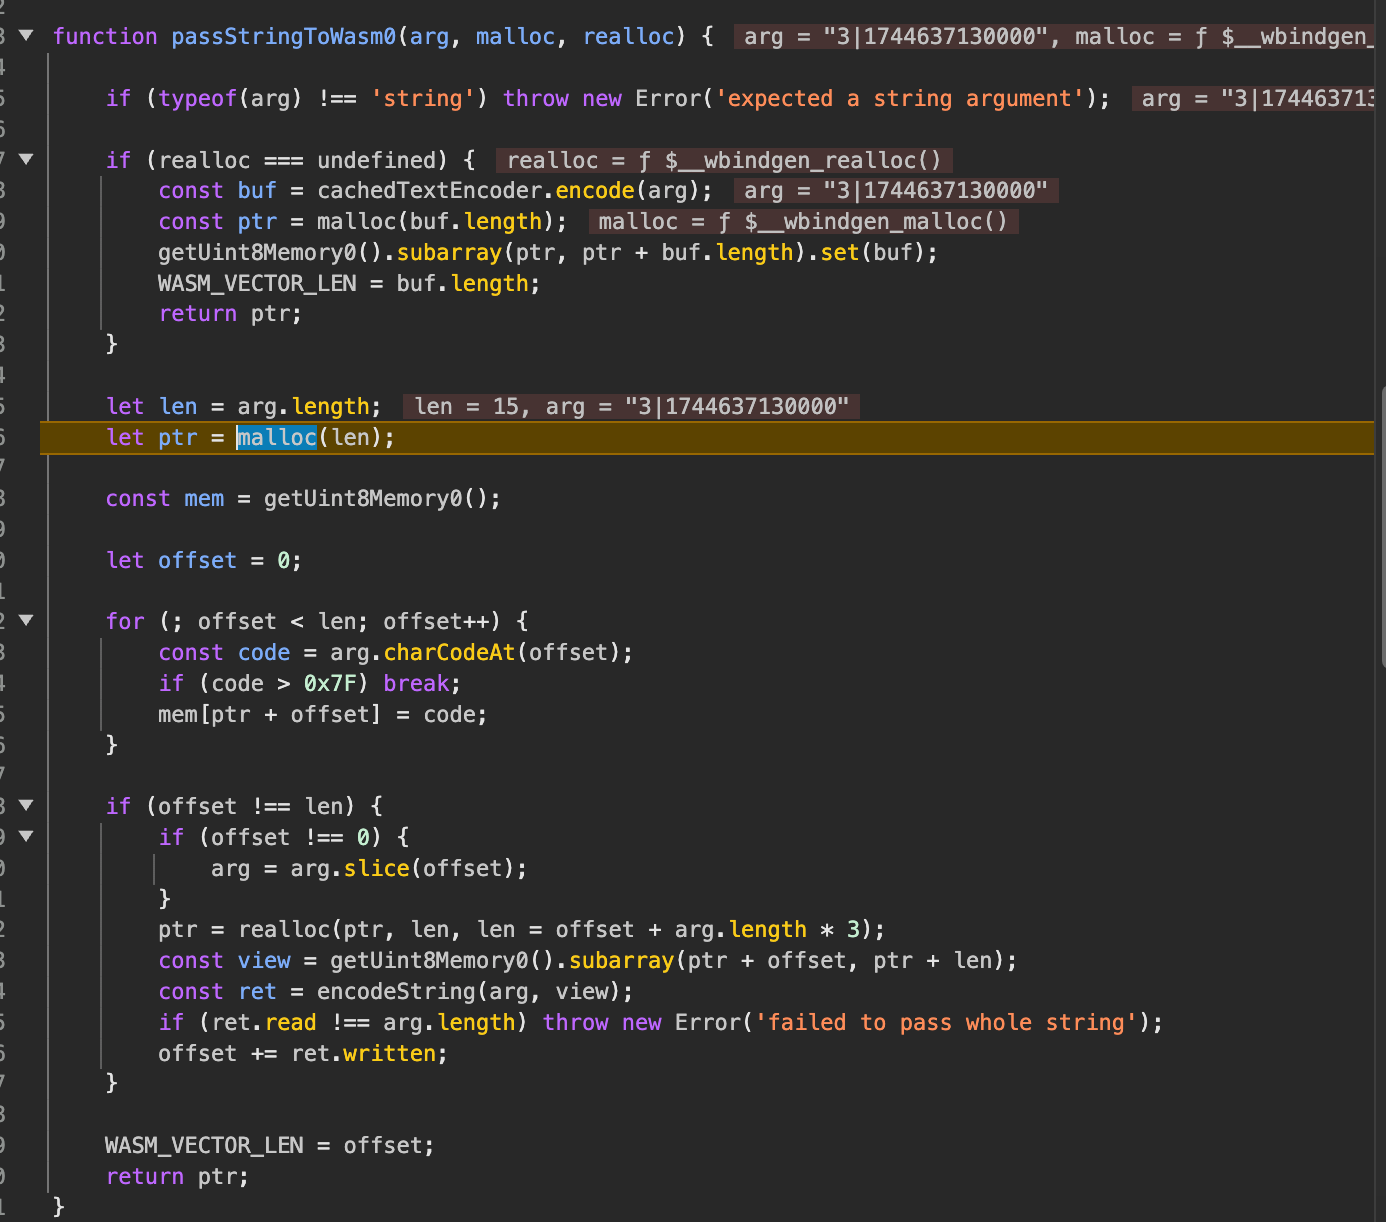
Task: Click the 'failed to pass whole string' literal
Action: 946,1023
